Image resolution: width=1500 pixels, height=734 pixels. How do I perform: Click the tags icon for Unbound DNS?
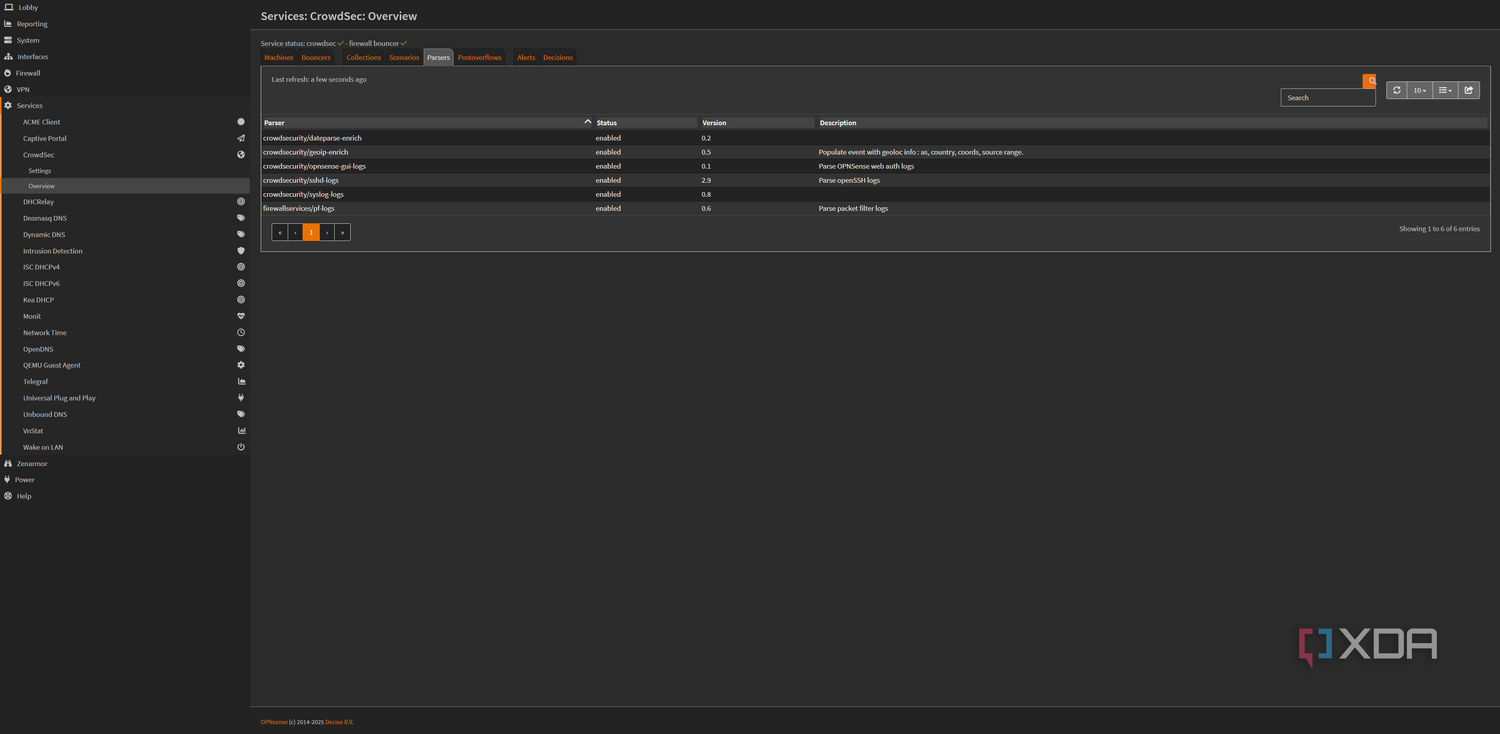point(241,414)
